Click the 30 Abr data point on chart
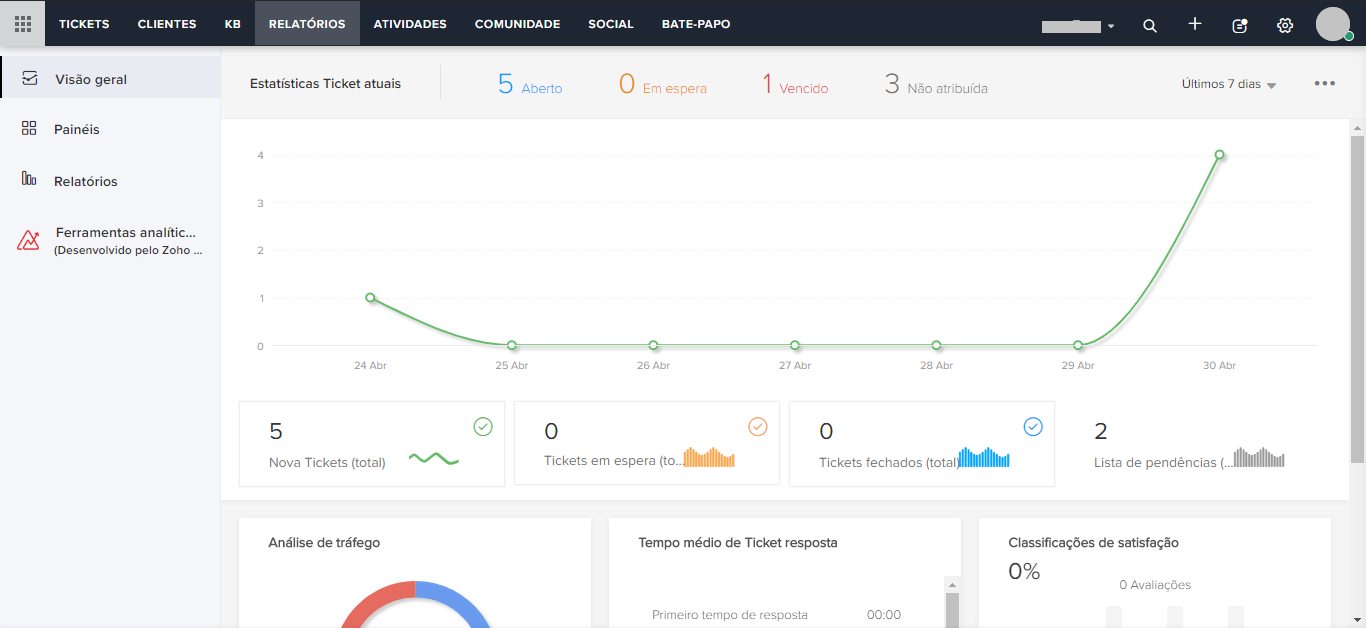This screenshot has width=1366, height=628. click(x=1219, y=155)
